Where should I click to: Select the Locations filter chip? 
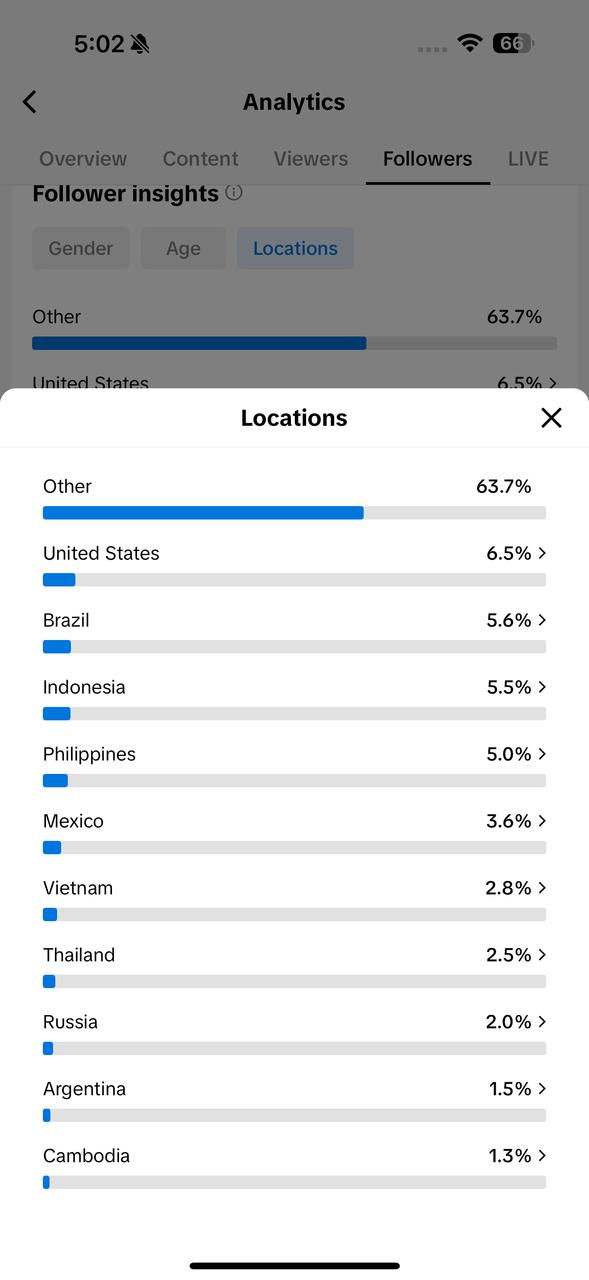tap(295, 248)
